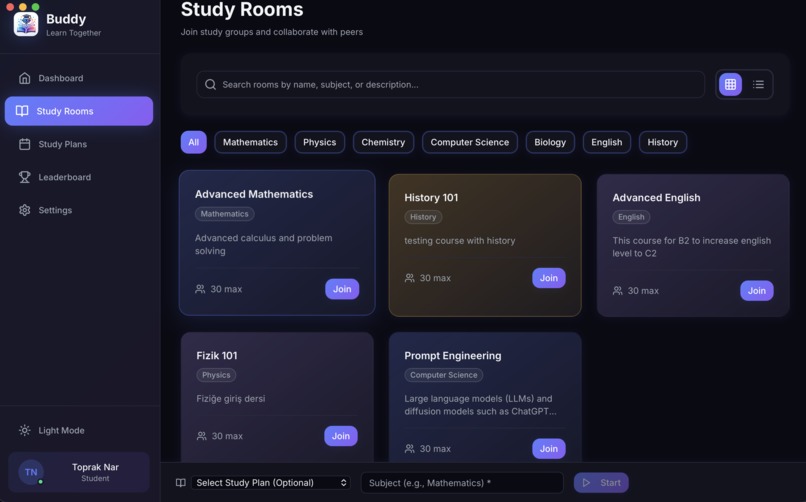The width and height of the screenshot is (806, 502).
Task: Filter rooms by English
Action: [x=607, y=142]
